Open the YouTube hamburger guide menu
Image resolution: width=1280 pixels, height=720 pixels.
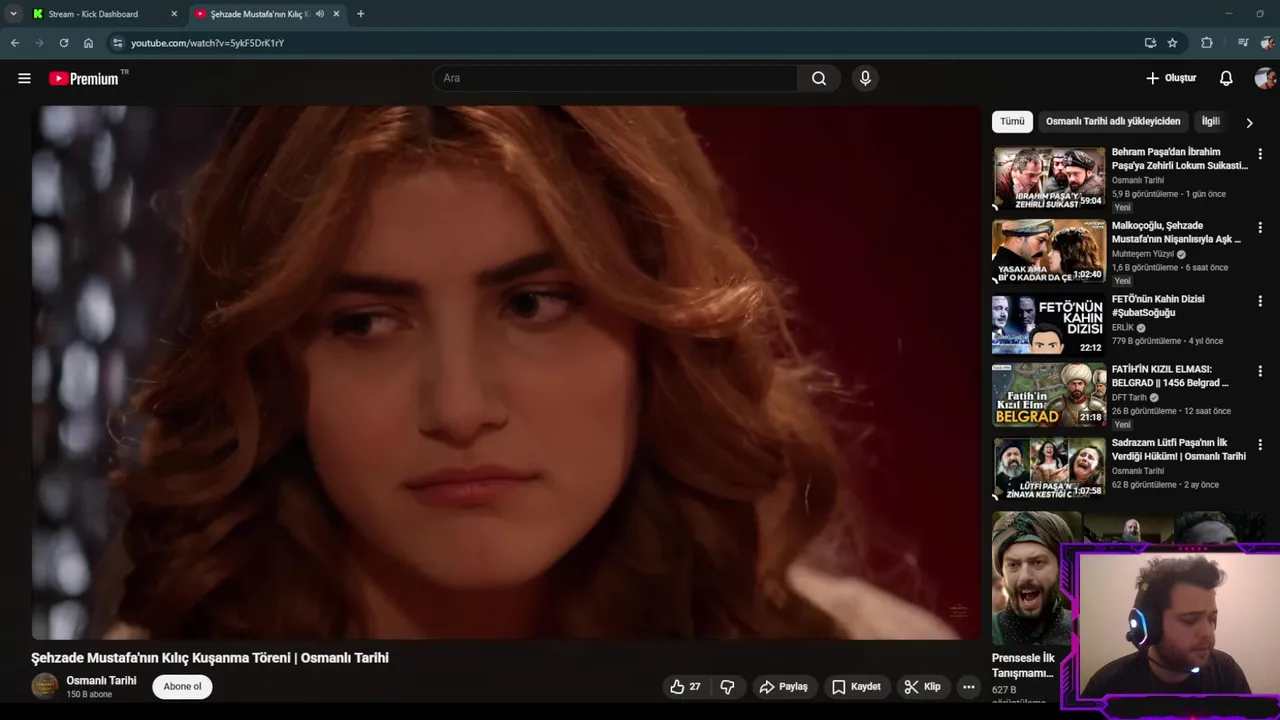pyautogui.click(x=24, y=78)
